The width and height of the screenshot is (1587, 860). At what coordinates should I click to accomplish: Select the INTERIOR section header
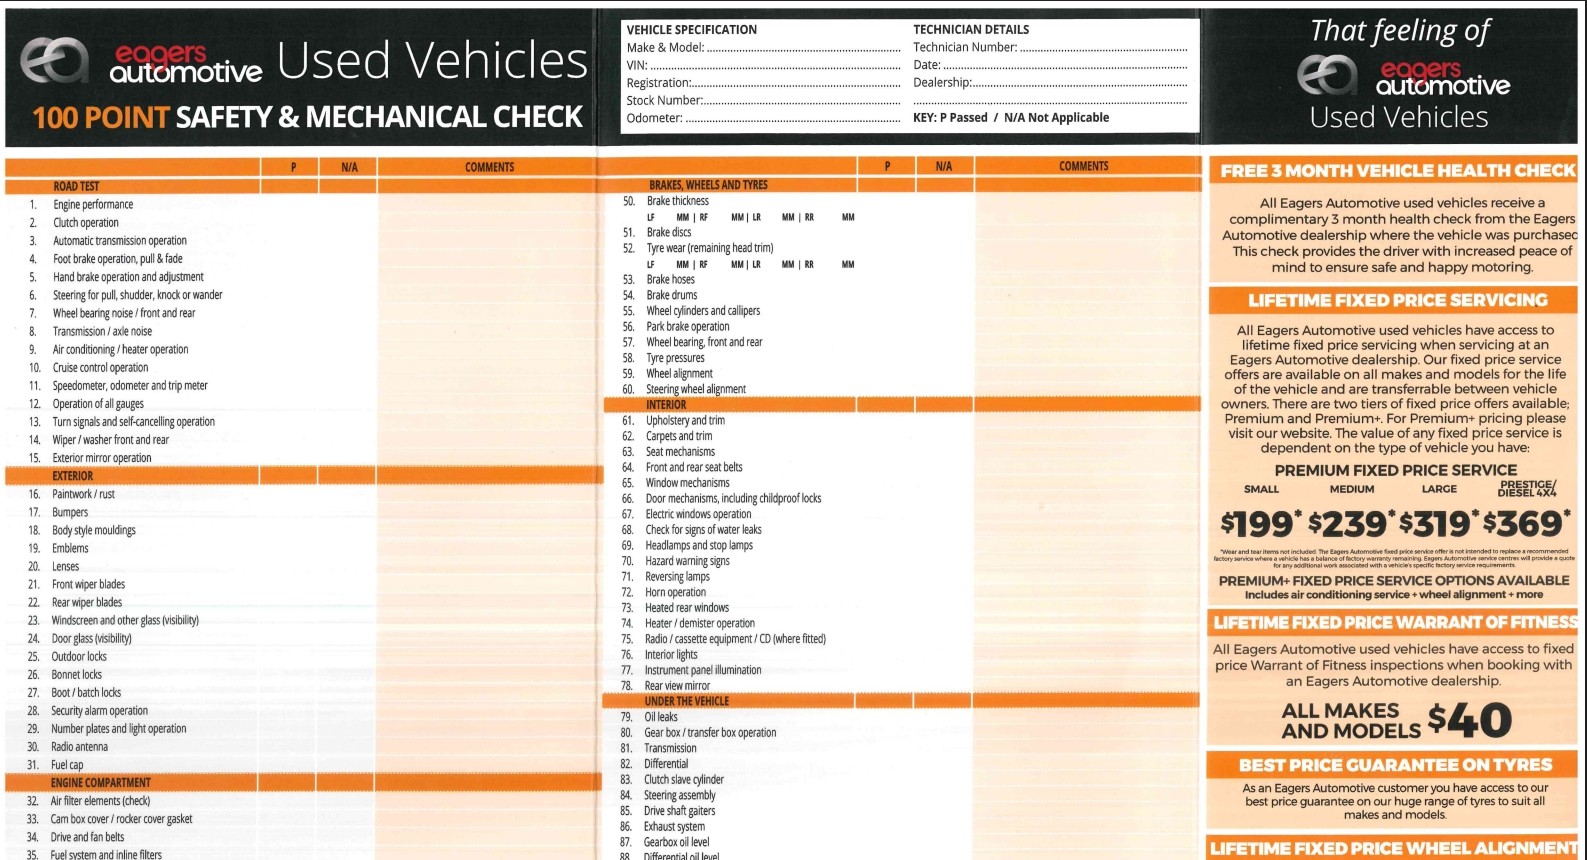tap(666, 405)
